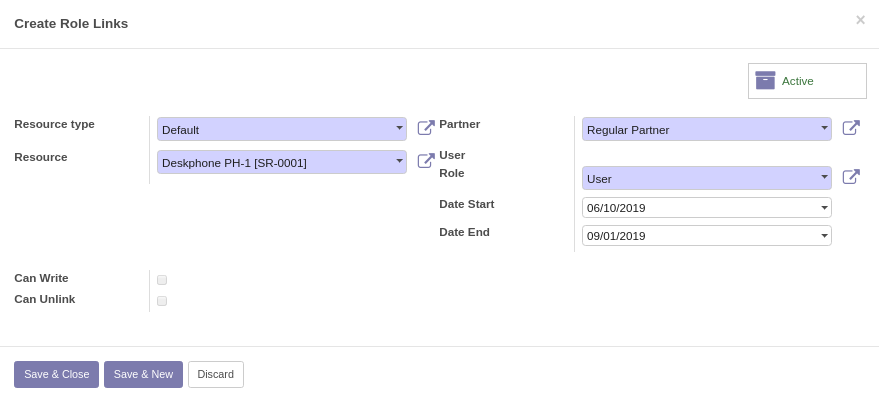Image resolution: width=879 pixels, height=401 pixels.
Task: Close the Create Role Links dialog
Action: 860,20
